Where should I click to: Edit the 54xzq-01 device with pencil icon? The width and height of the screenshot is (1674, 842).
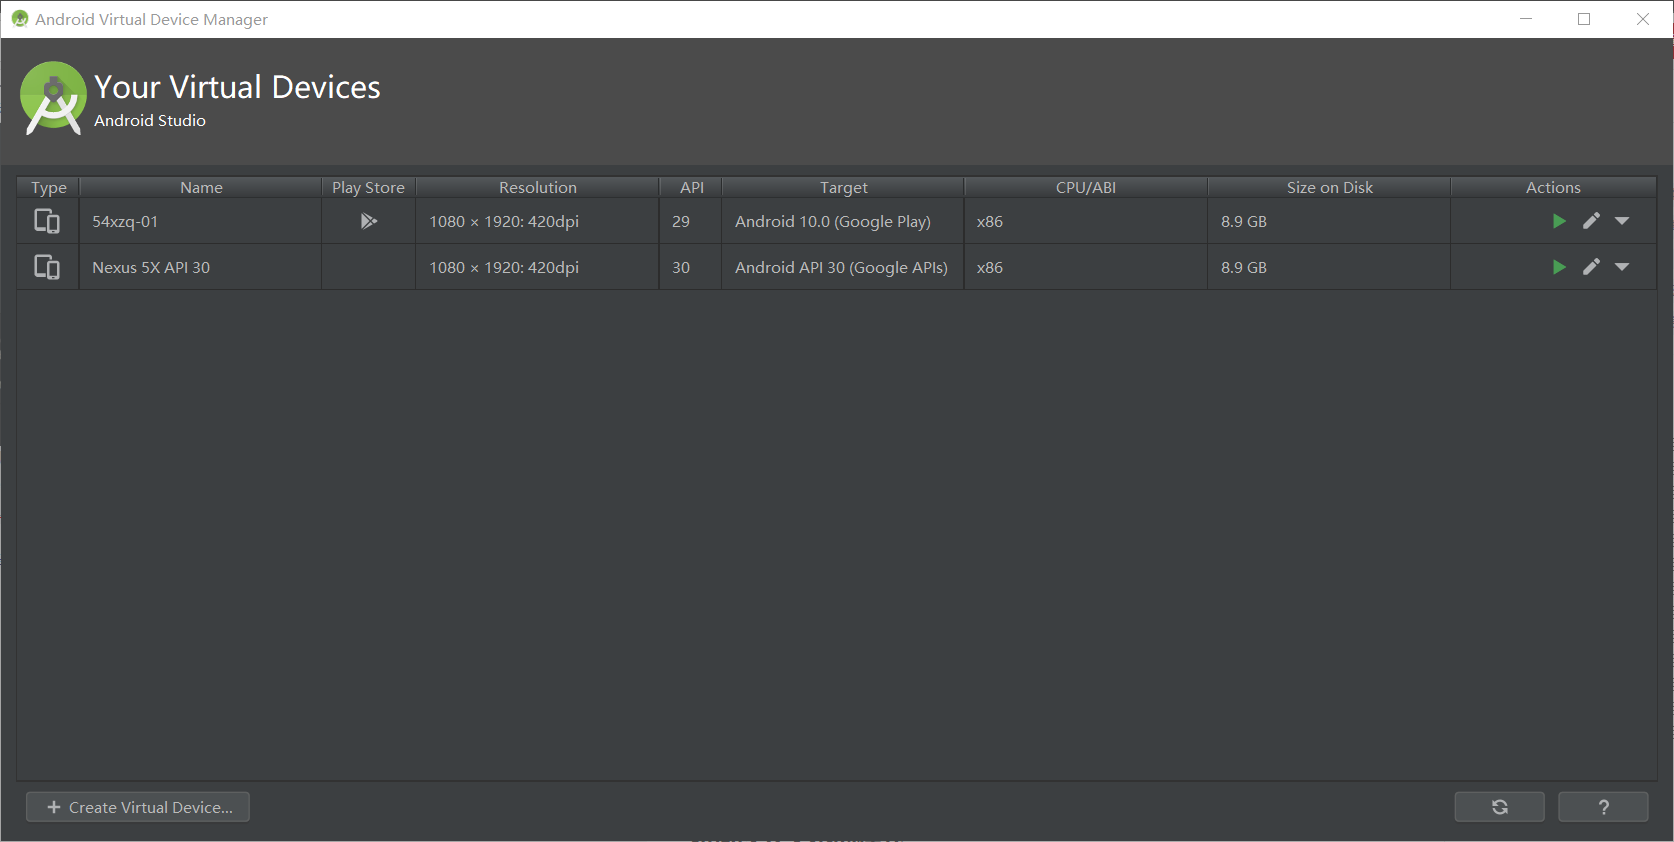1591,221
